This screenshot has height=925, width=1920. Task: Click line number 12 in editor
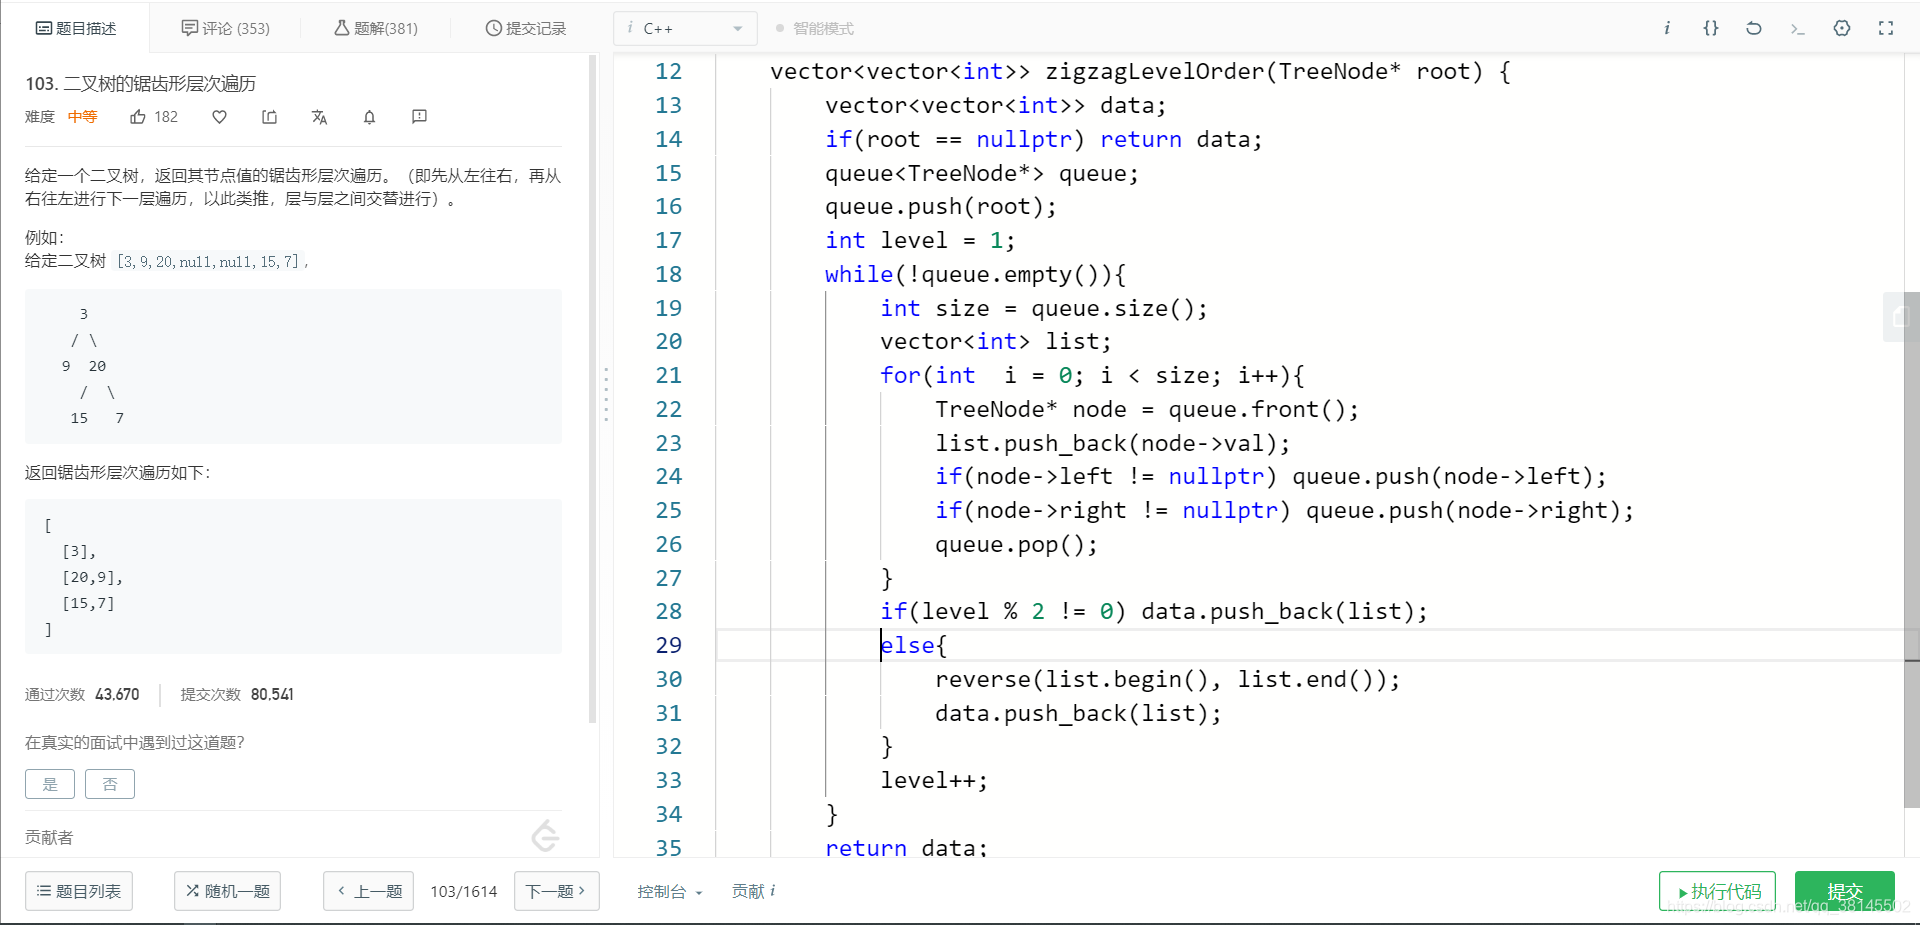tap(668, 71)
